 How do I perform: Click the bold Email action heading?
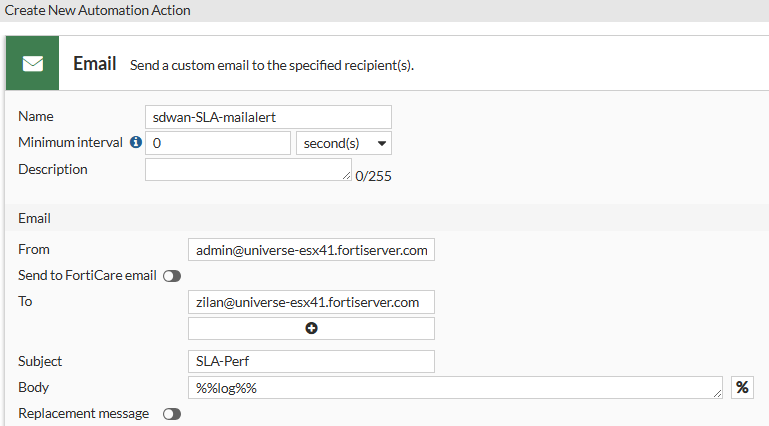(95, 64)
